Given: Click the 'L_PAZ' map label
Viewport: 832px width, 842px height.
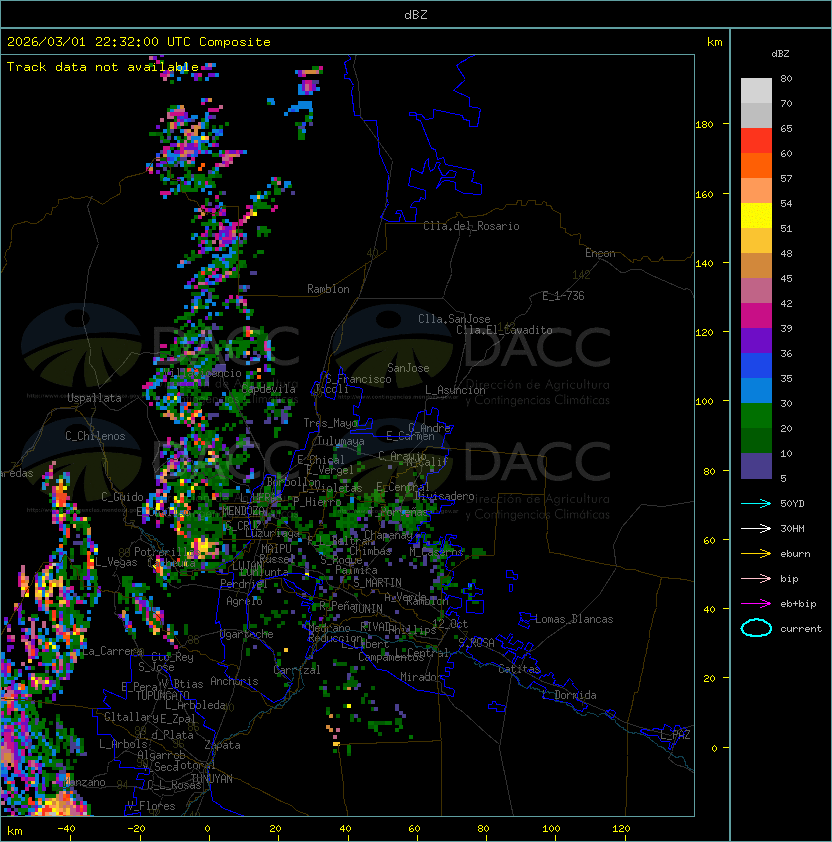Looking at the screenshot, I should (x=675, y=735).
